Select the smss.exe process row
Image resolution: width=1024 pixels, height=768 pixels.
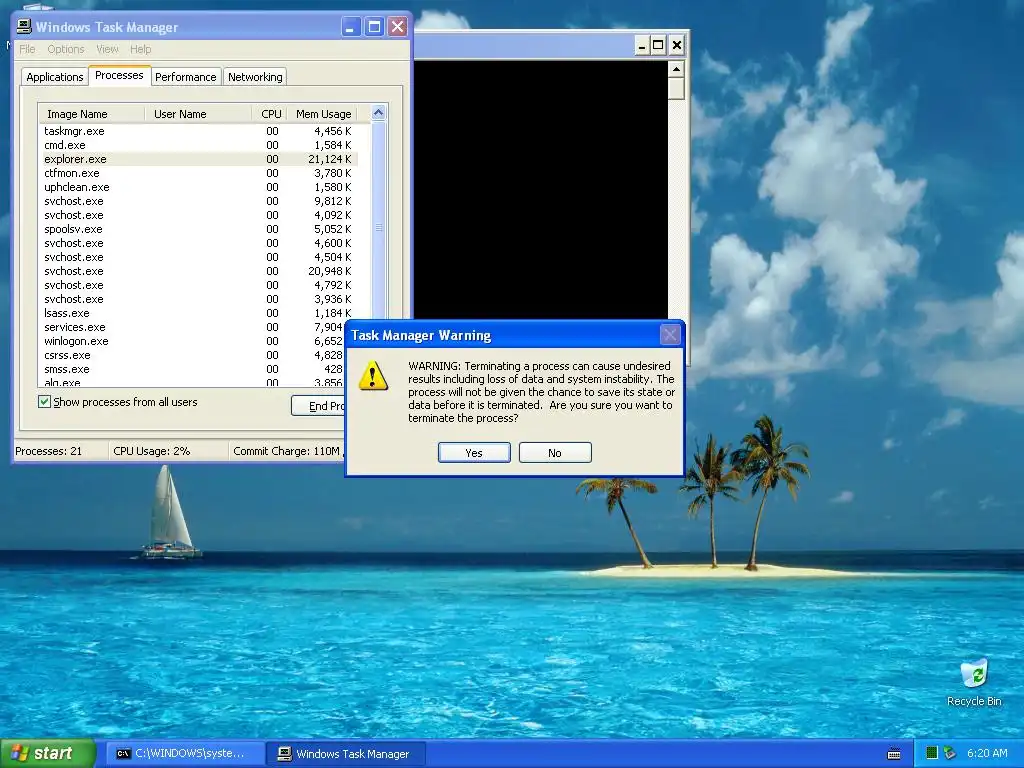(x=193, y=370)
